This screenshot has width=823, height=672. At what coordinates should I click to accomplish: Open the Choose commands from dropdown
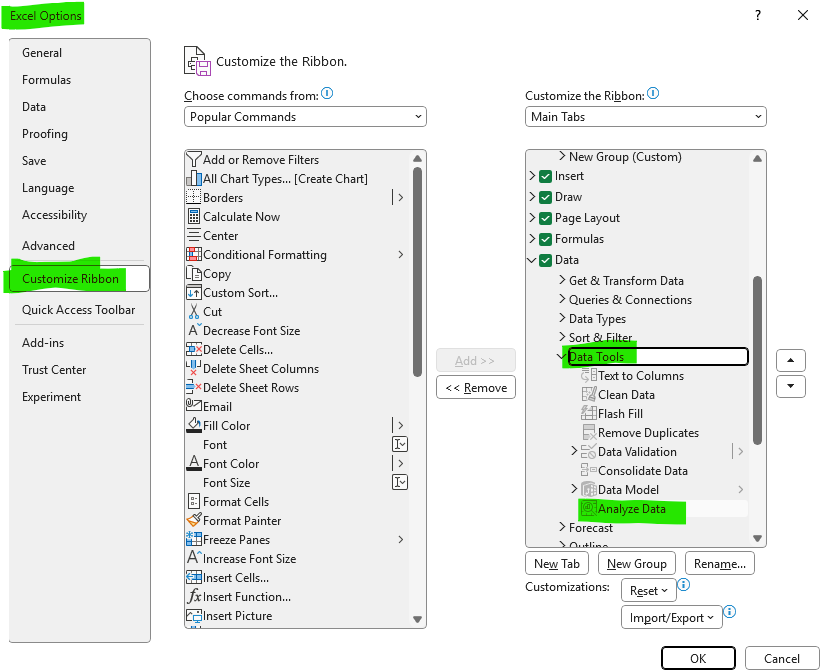(x=305, y=117)
